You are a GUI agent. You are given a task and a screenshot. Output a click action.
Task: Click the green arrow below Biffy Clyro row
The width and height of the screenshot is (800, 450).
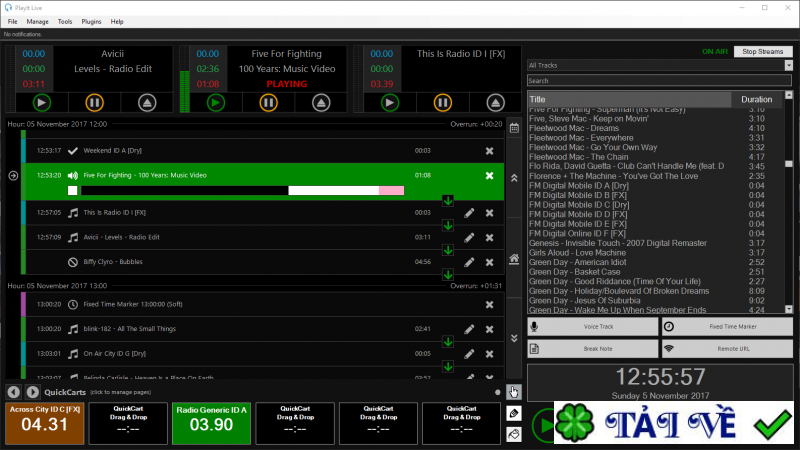448,276
